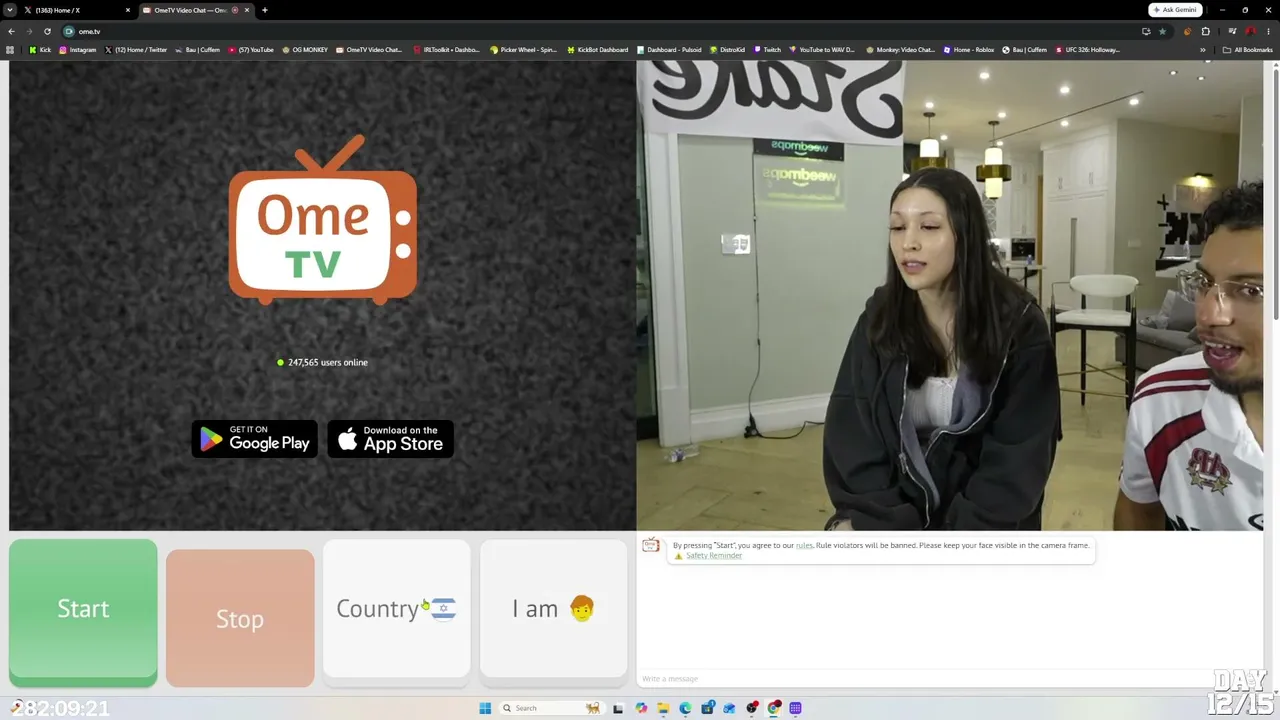Open the Chrome Extensions puzzle icon
The height and width of the screenshot is (720, 1280).
pos(1205,31)
